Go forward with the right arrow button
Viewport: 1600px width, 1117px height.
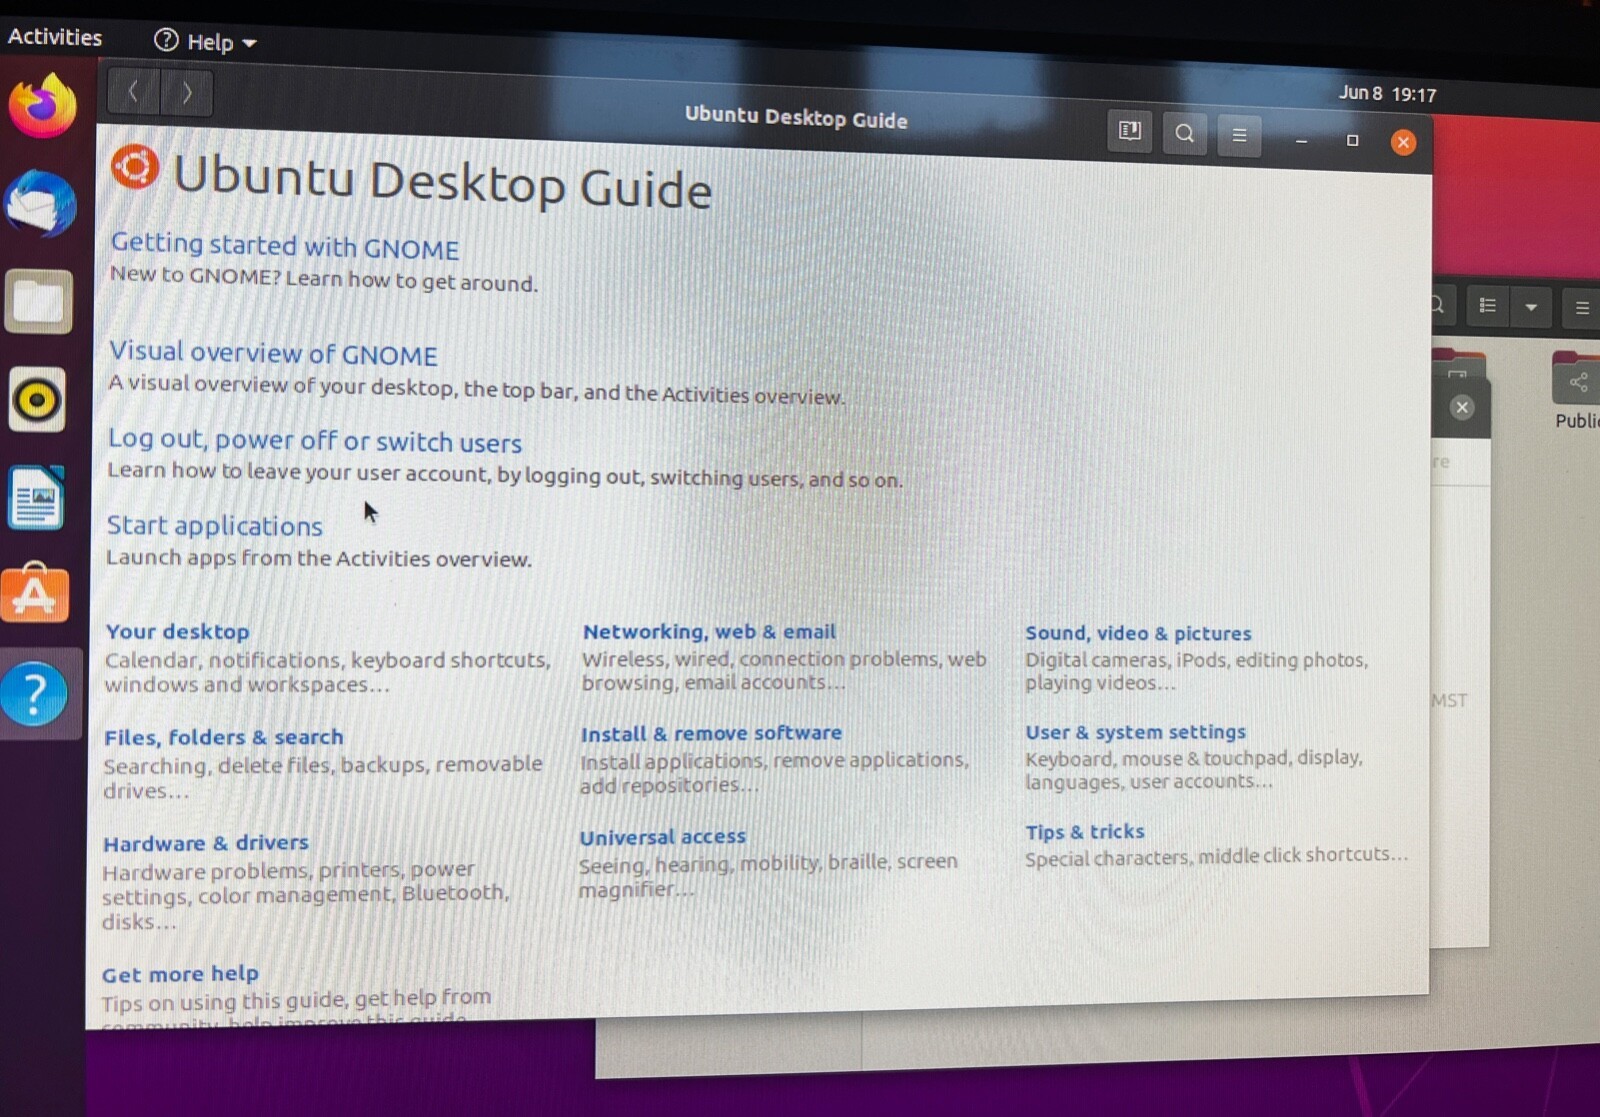[186, 94]
